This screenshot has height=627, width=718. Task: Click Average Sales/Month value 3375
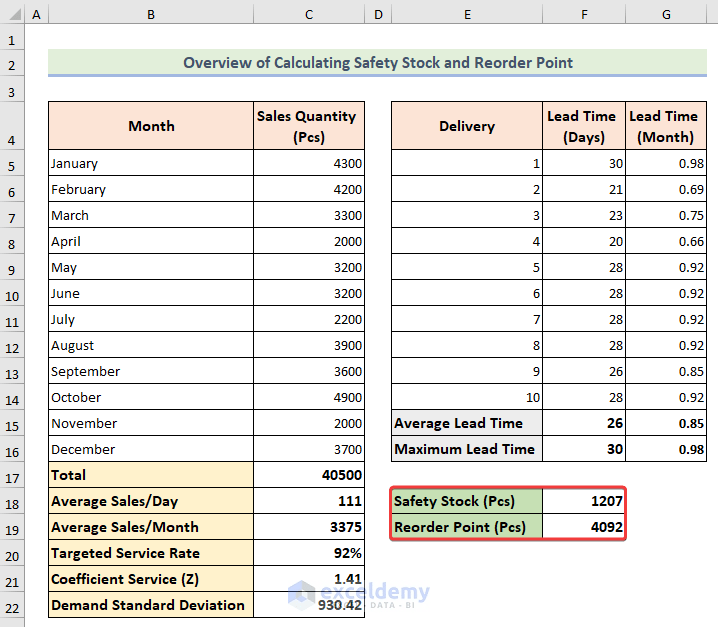[309, 527]
